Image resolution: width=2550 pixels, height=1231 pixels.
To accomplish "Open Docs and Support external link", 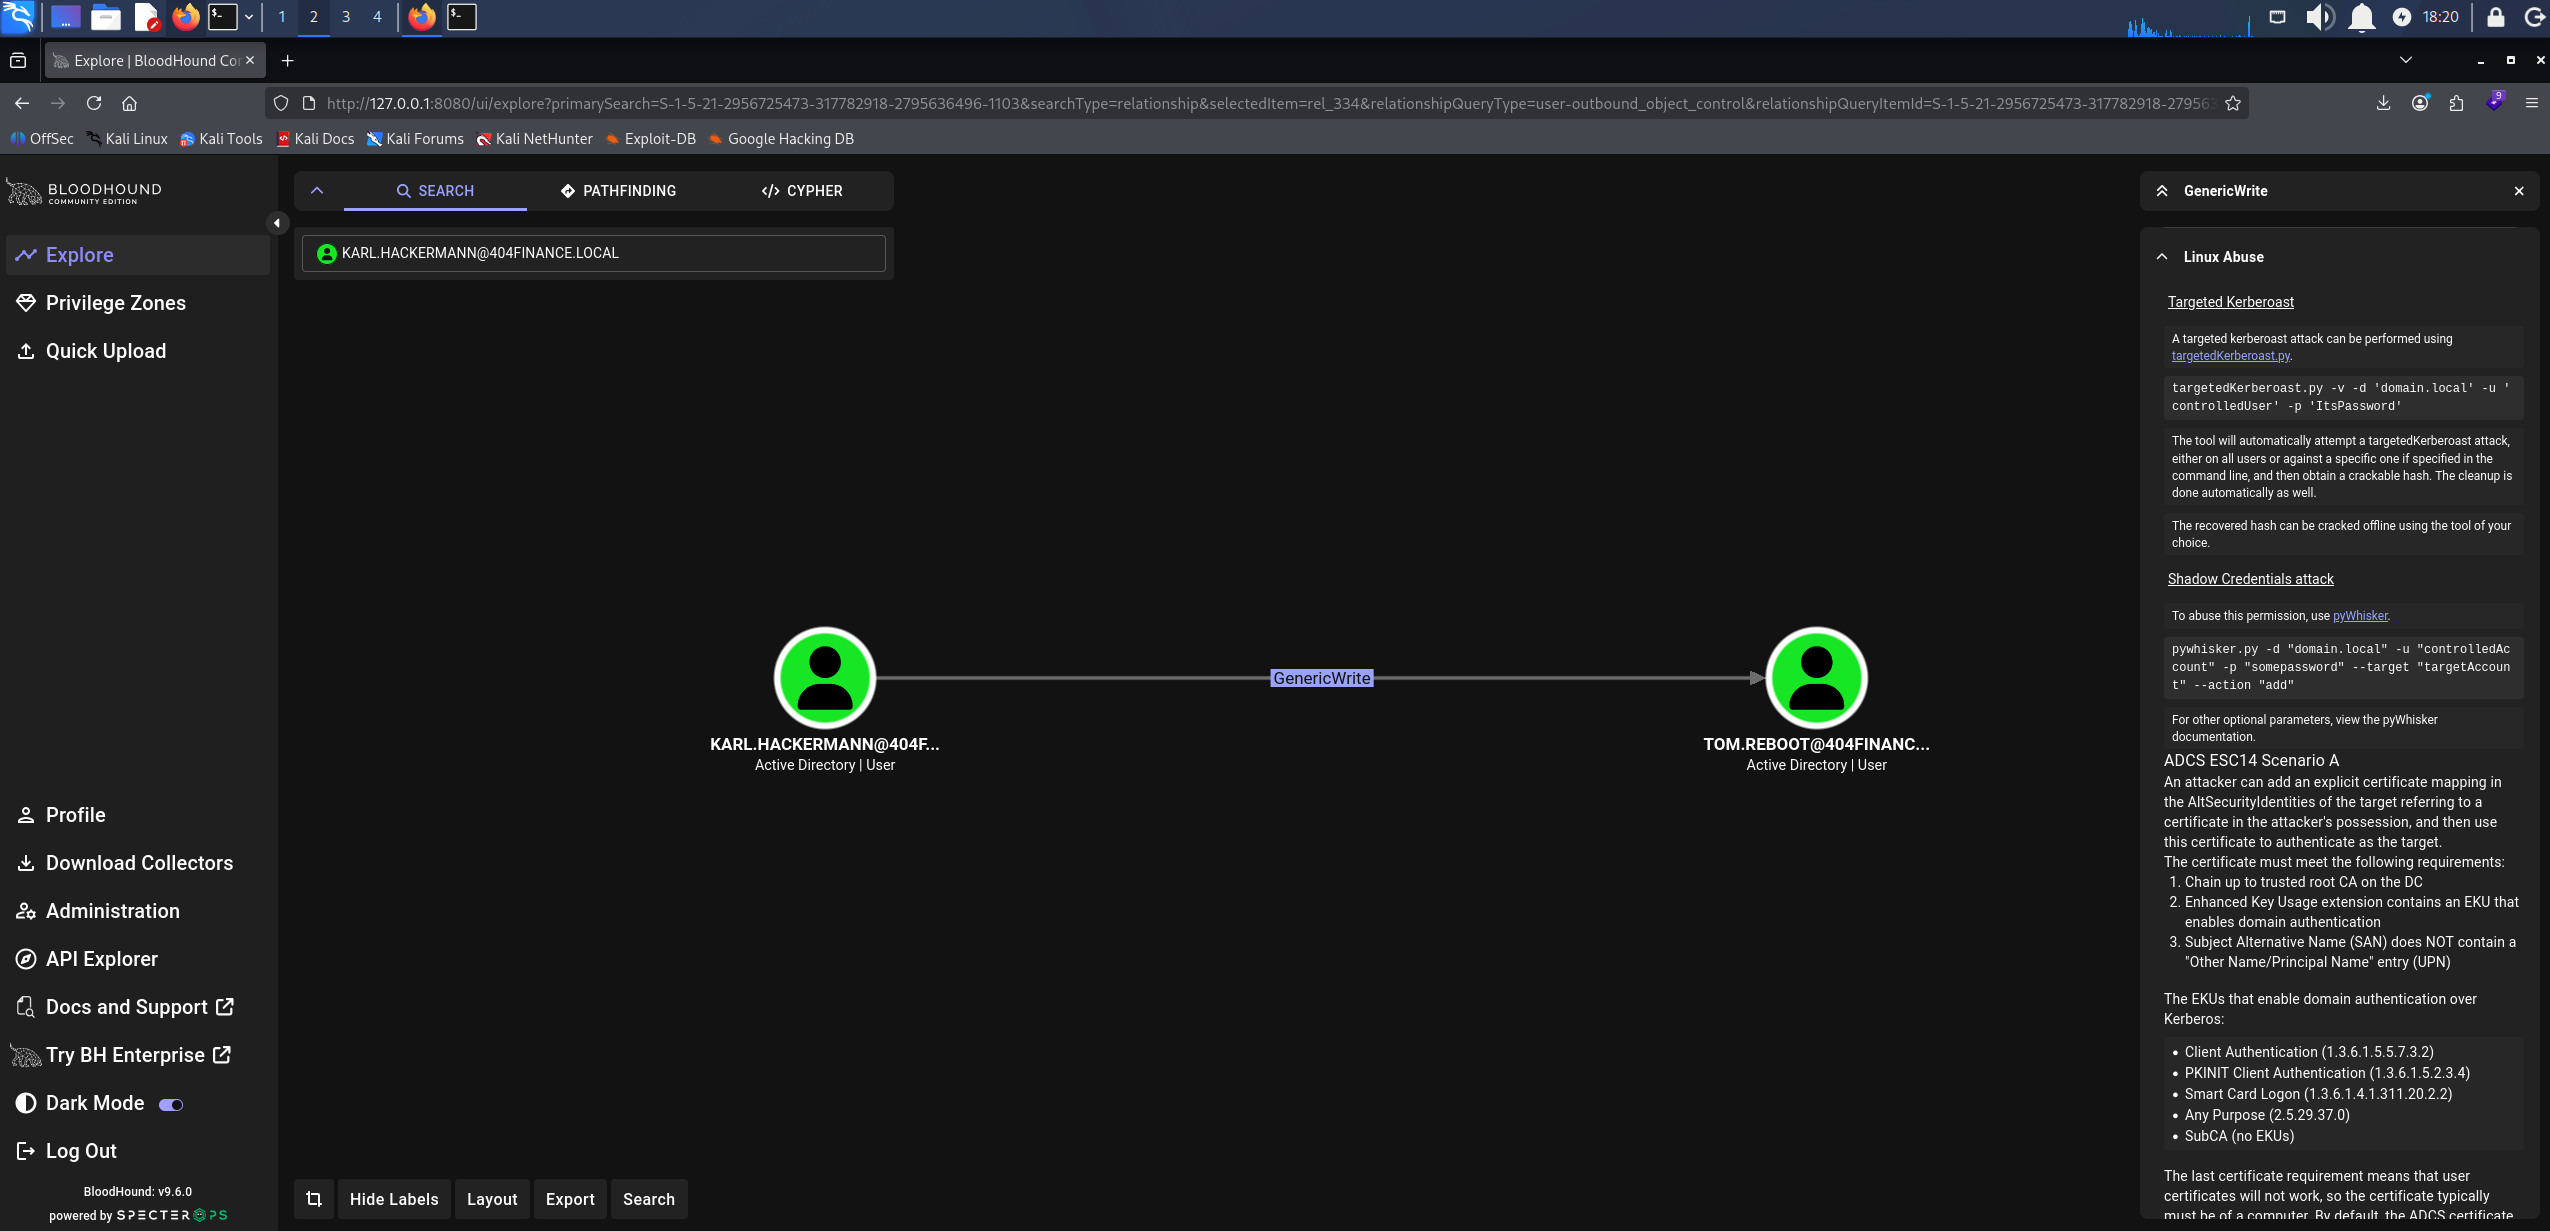I will tap(138, 1007).
